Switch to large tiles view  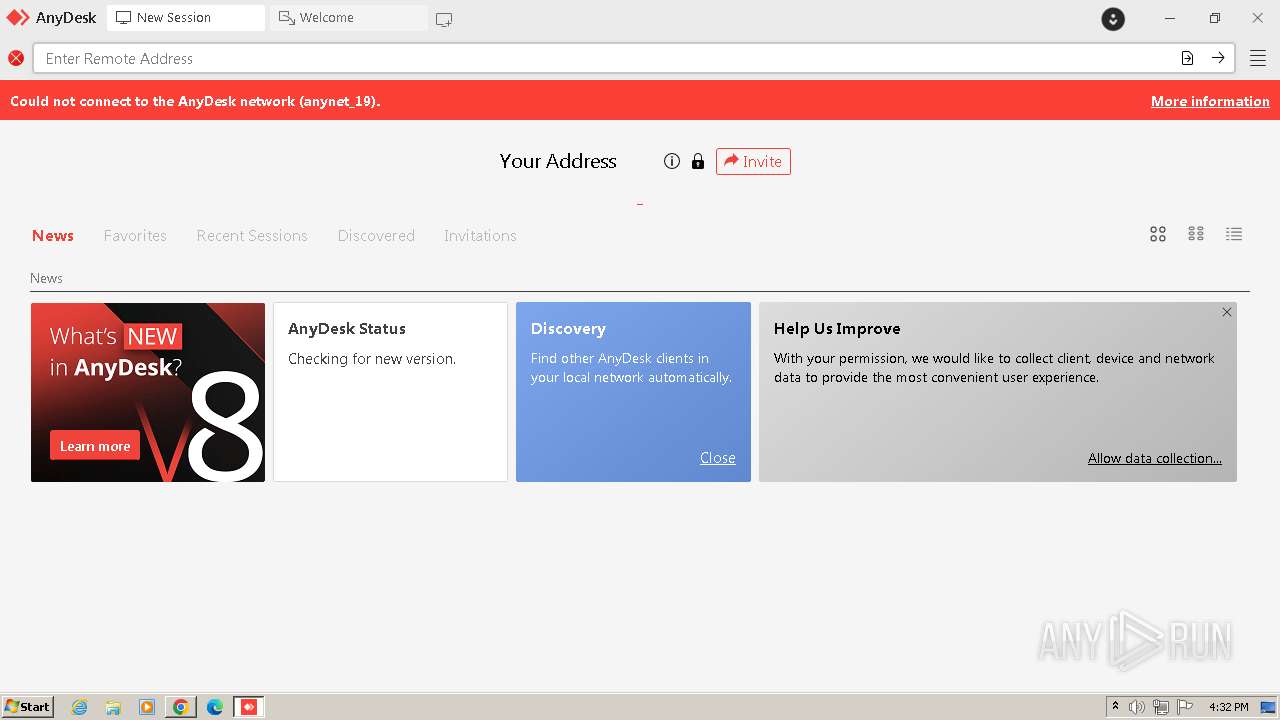point(1158,234)
